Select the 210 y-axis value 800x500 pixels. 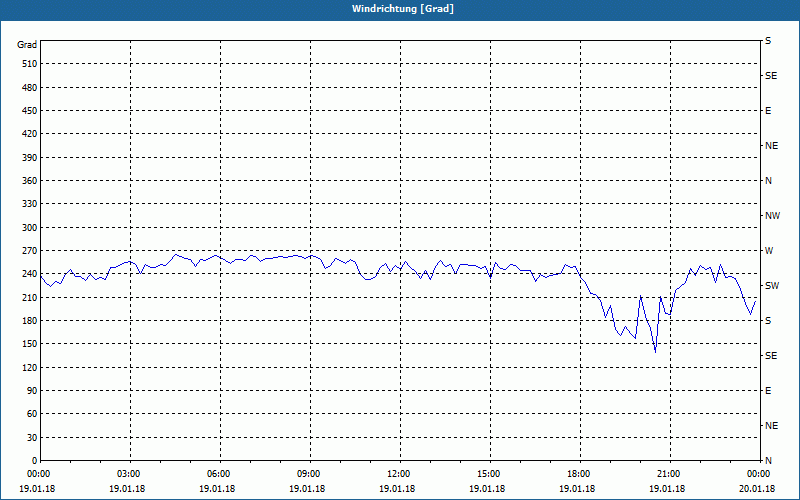pos(30,297)
